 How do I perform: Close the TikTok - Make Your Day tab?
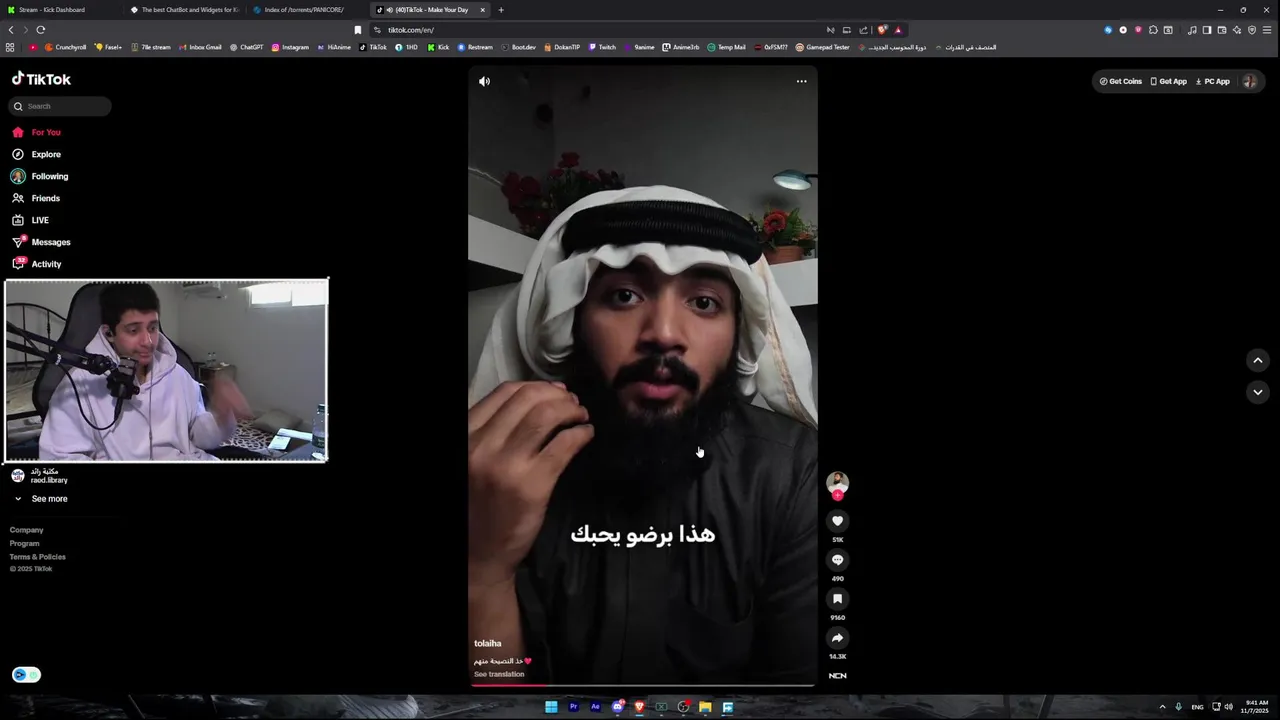[x=482, y=10]
